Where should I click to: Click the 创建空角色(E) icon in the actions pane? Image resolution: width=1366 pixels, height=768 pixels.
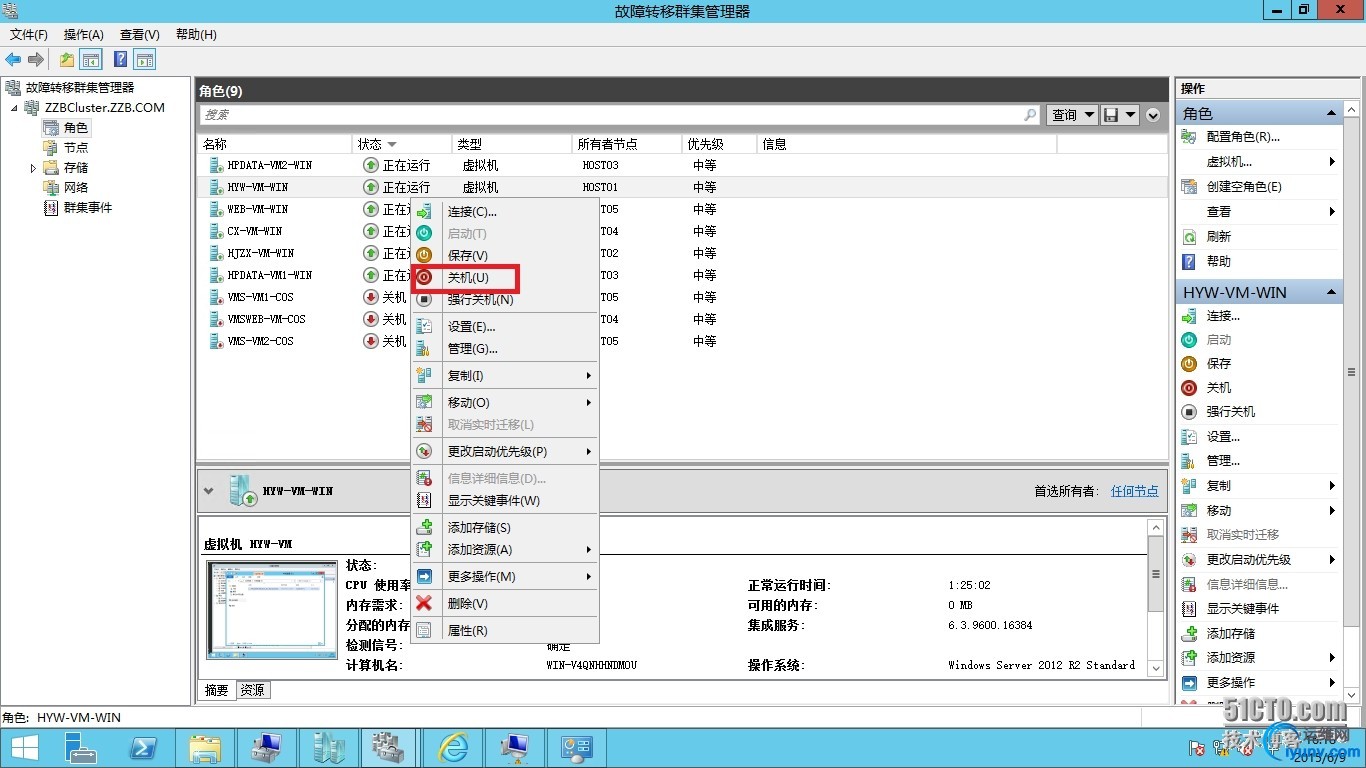[x=1189, y=187]
